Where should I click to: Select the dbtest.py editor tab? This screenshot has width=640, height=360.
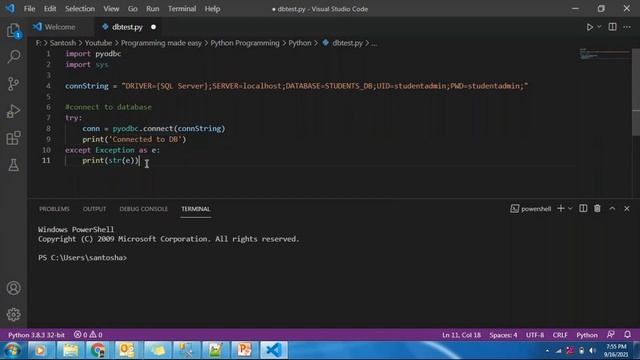(127, 27)
